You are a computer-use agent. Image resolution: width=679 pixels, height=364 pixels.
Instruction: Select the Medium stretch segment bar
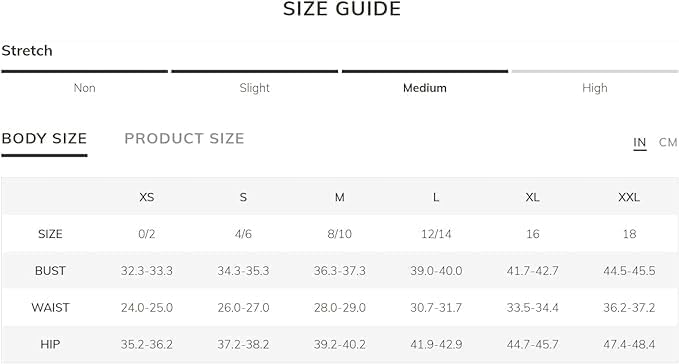[x=425, y=71]
